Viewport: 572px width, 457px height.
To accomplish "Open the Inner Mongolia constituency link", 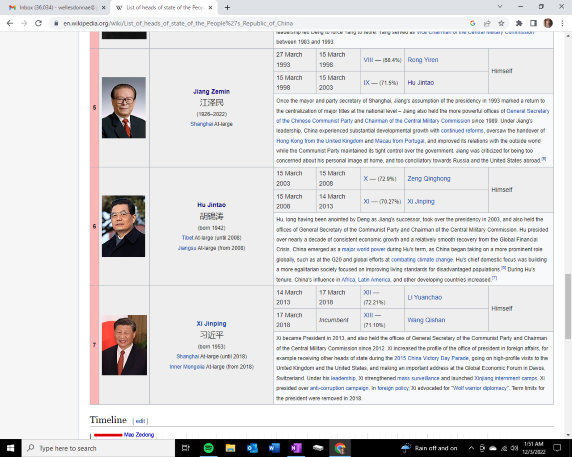I will pyautogui.click(x=187, y=367).
